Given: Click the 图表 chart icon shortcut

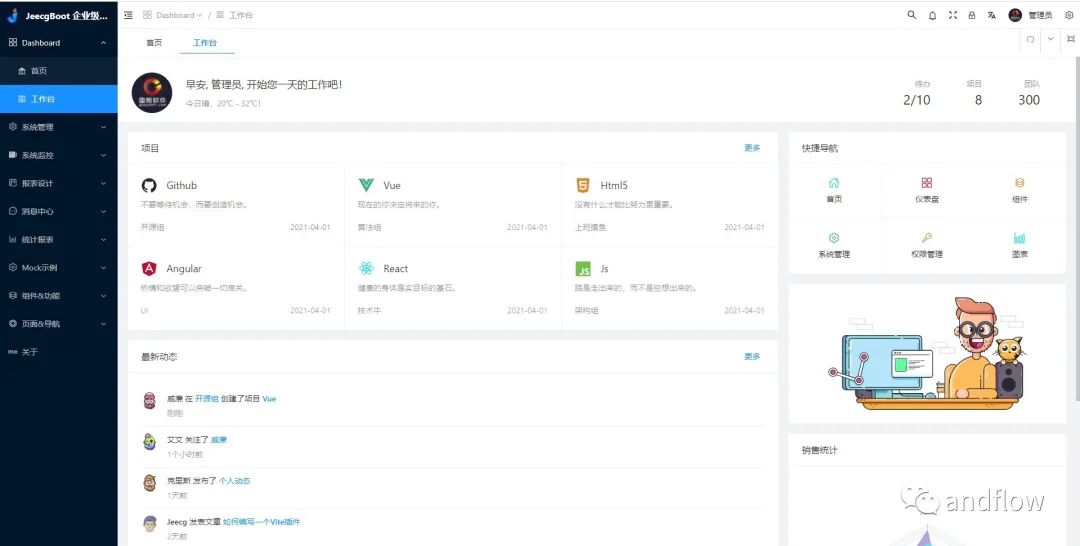Looking at the screenshot, I should 1019,238.
